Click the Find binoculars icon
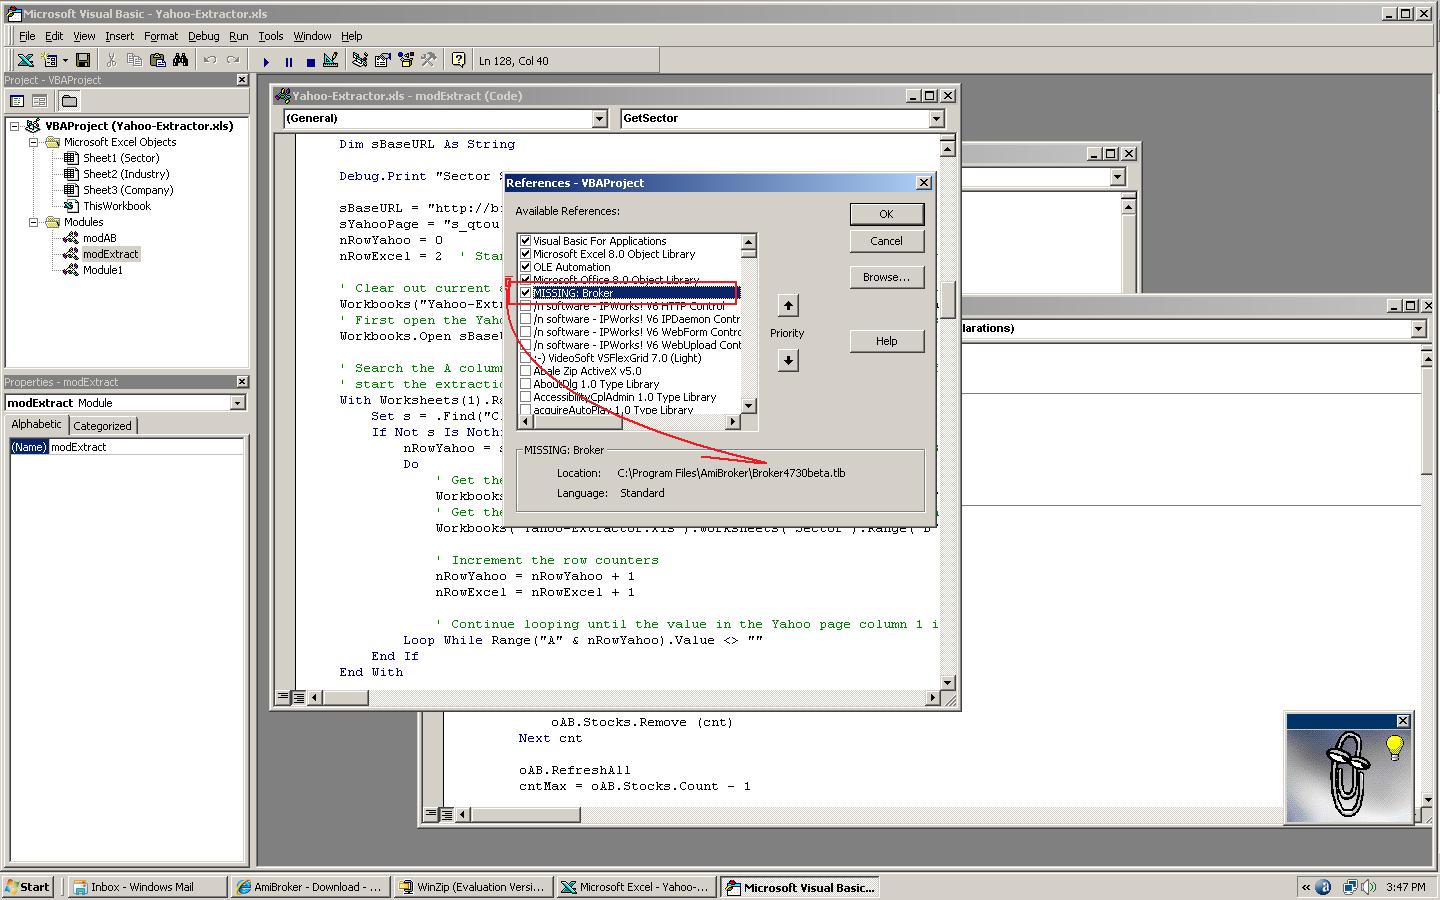 point(180,61)
